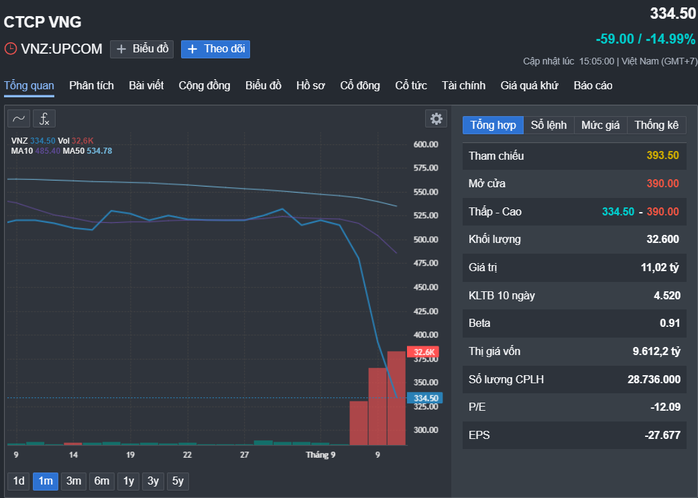Click the tallest red volume bar
Screen dimensions: 698x498
(x=396, y=398)
